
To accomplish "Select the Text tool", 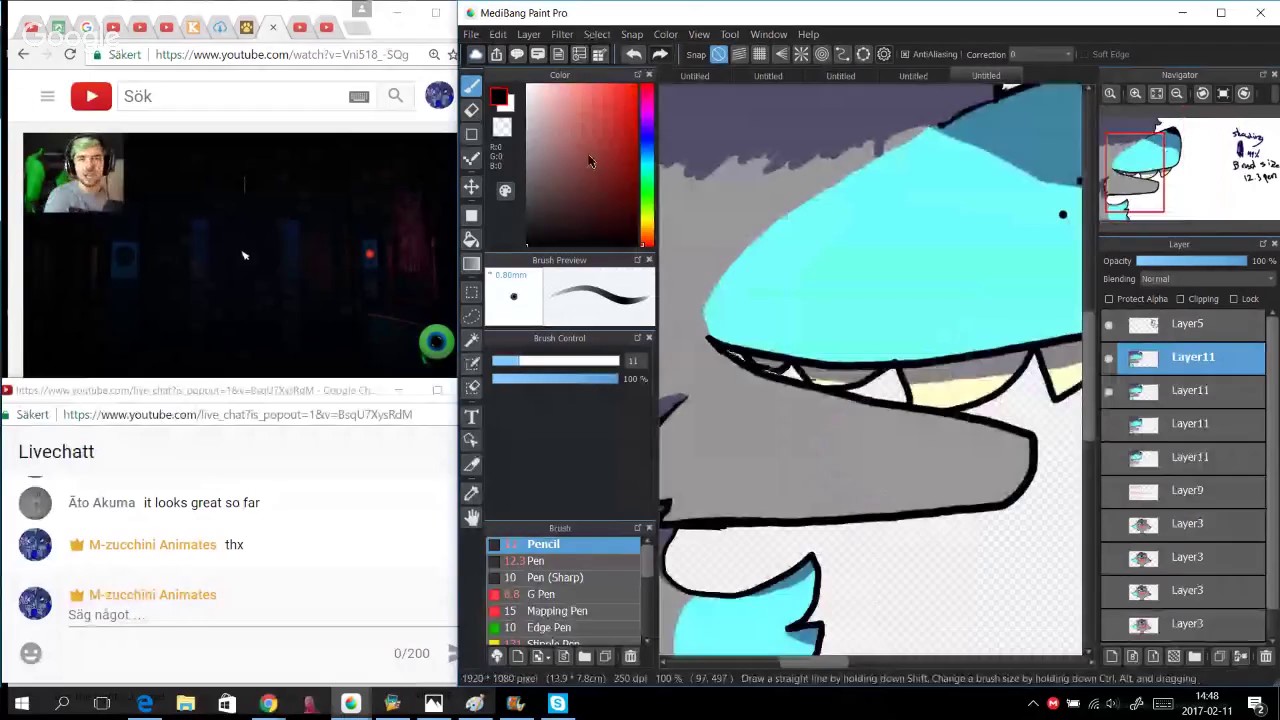I will pyautogui.click(x=472, y=416).
